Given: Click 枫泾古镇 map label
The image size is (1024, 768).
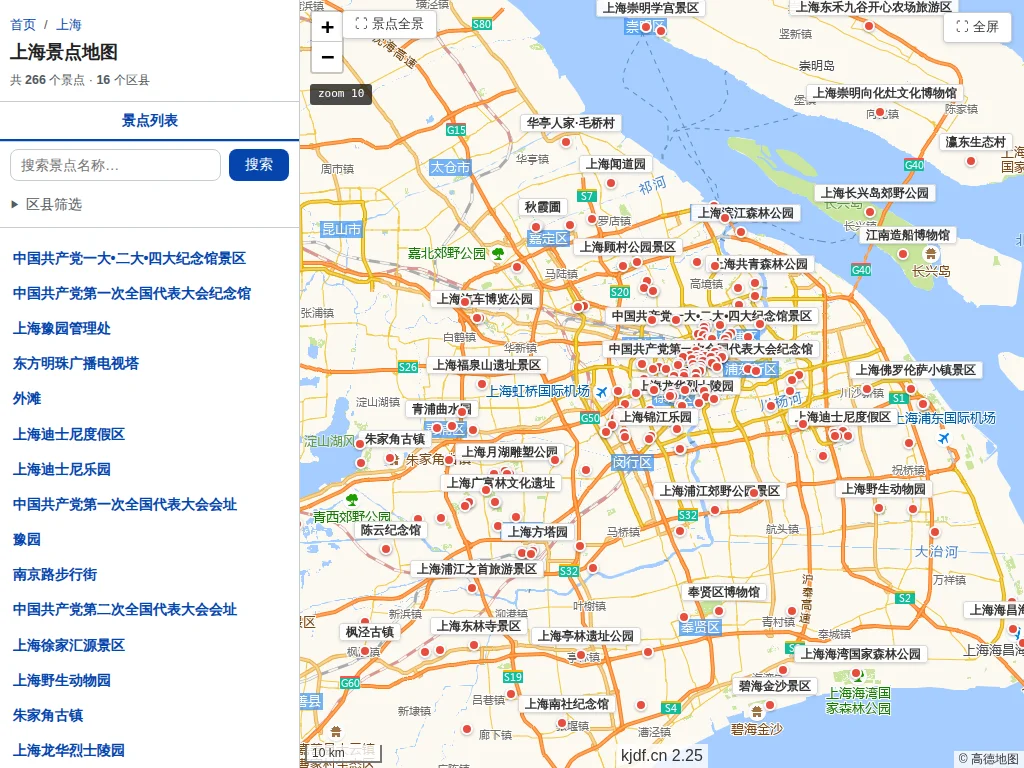Looking at the screenshot, I should click(x=370, y=632).
